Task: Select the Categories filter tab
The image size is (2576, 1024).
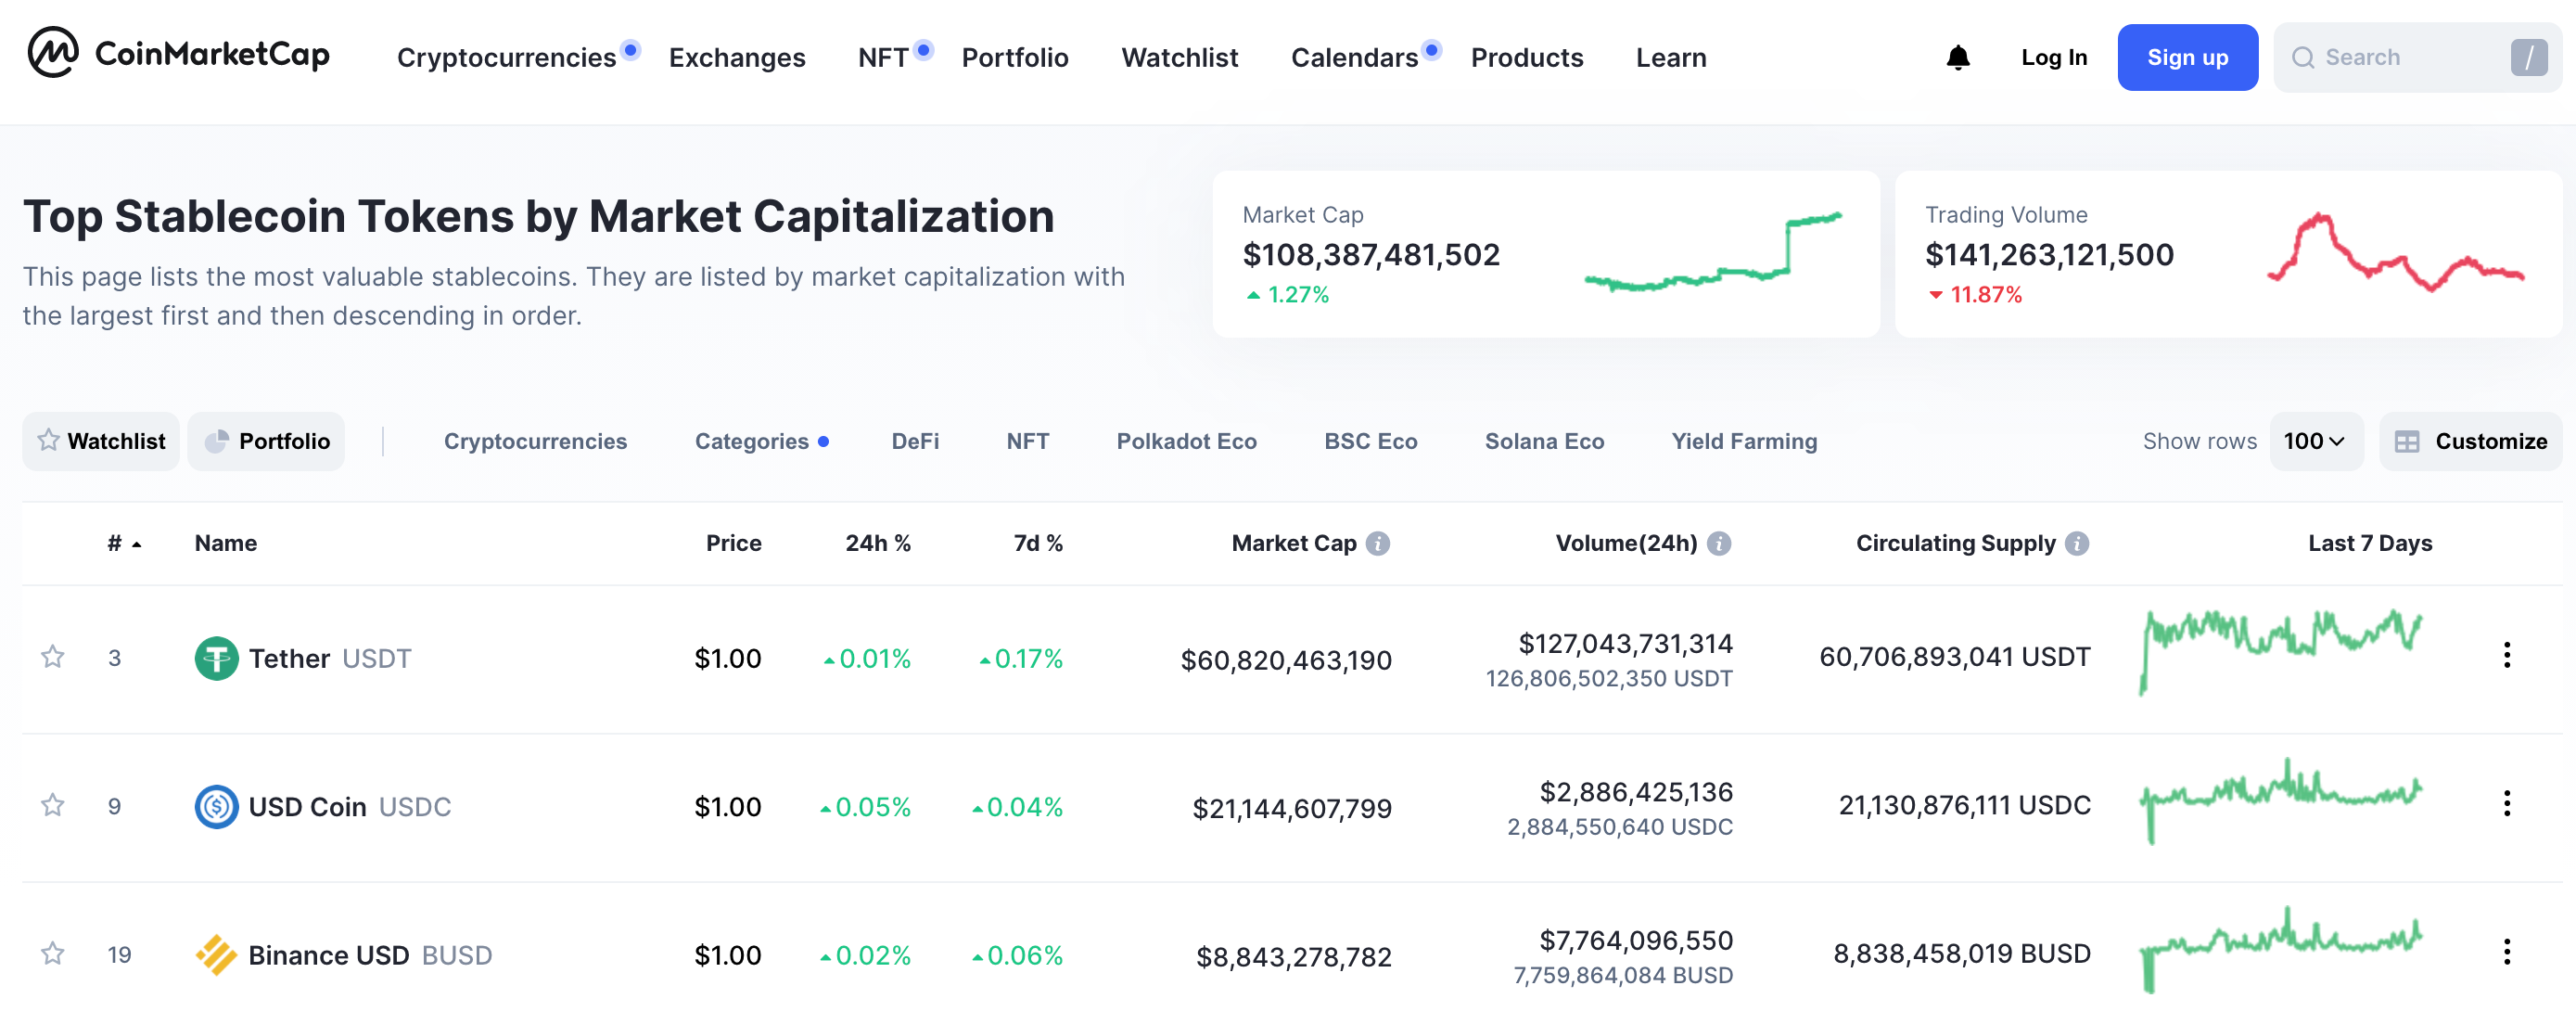Action: click(x=752, y=441)
